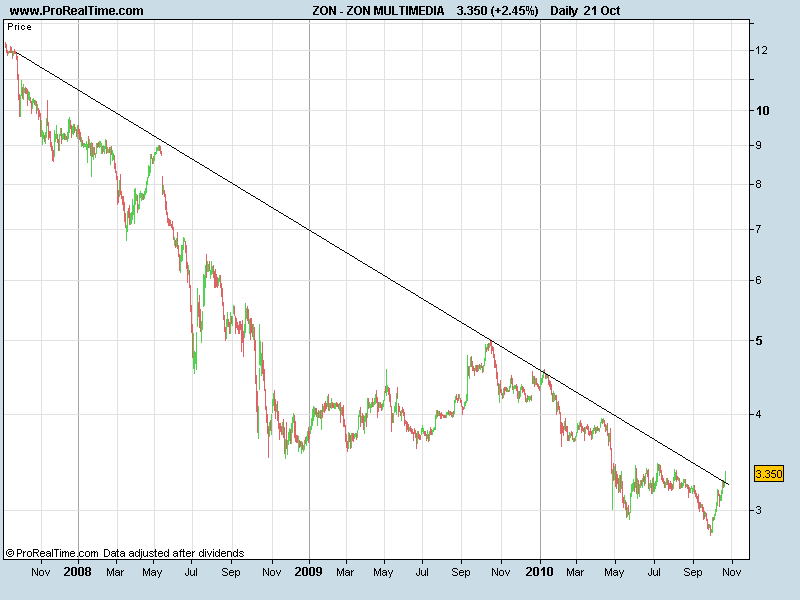800x600 pixels.
Task: Click the 9 price axis label
Action: 759,145
